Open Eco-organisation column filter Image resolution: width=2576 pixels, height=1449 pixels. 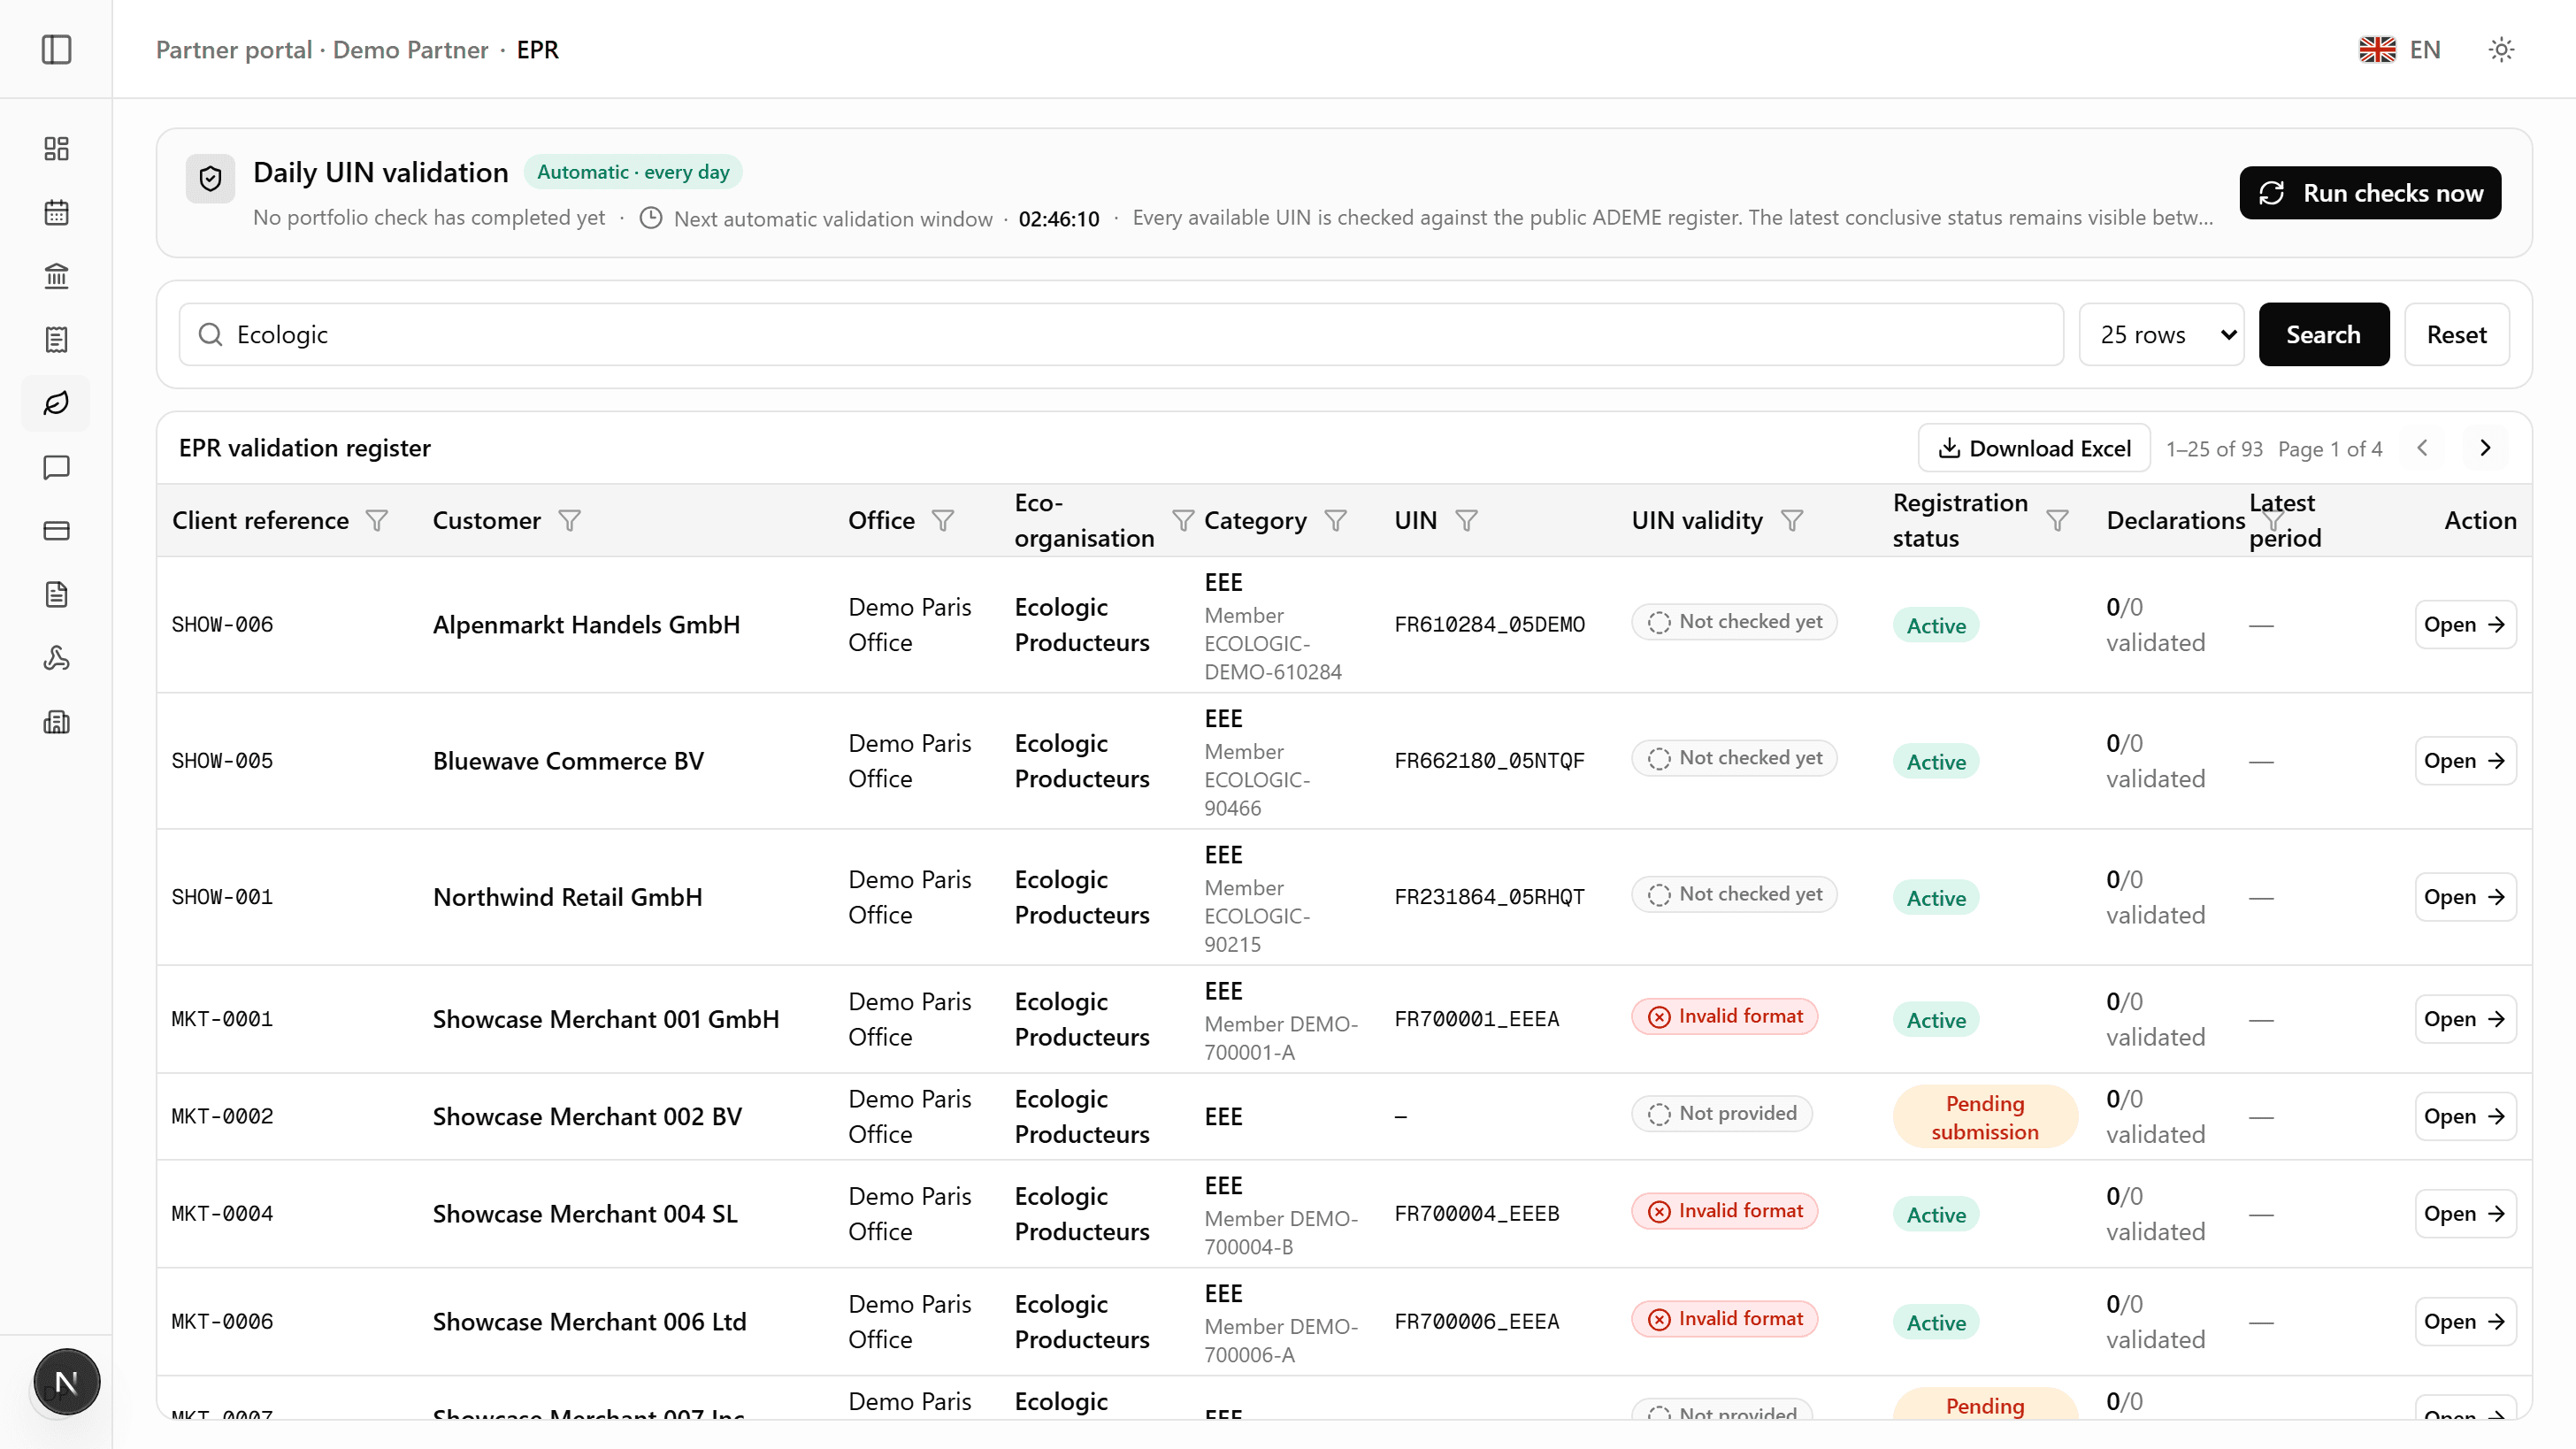coord(1183,520)
